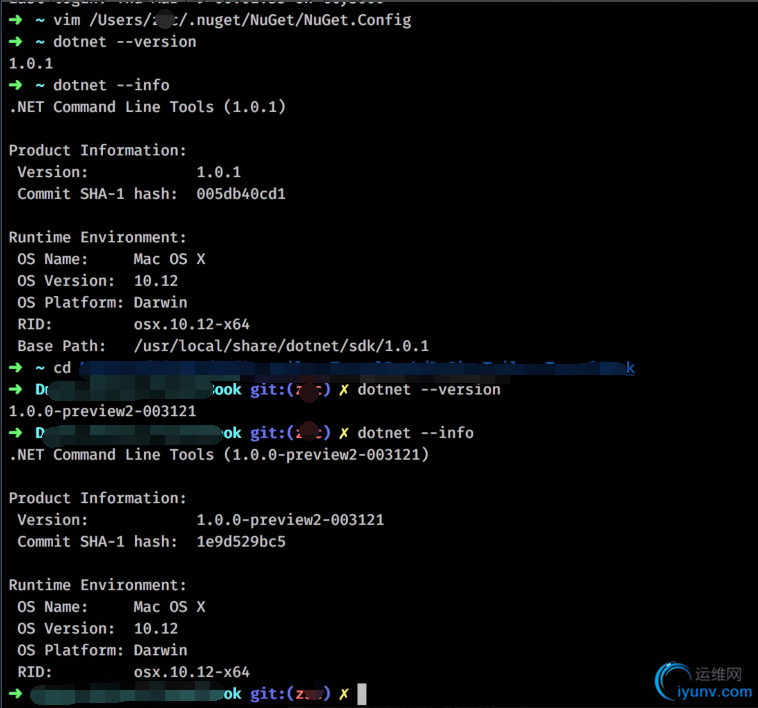Image resolution: width=758 pixels, height=708 pixels.
Task: Click the blurred underlined cd path
Action: [357, 368]
